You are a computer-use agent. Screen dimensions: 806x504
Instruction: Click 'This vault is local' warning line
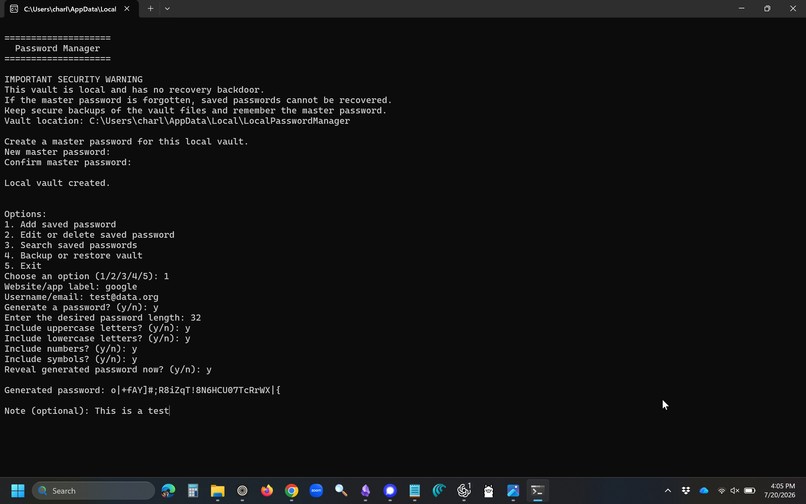[134, 89]
